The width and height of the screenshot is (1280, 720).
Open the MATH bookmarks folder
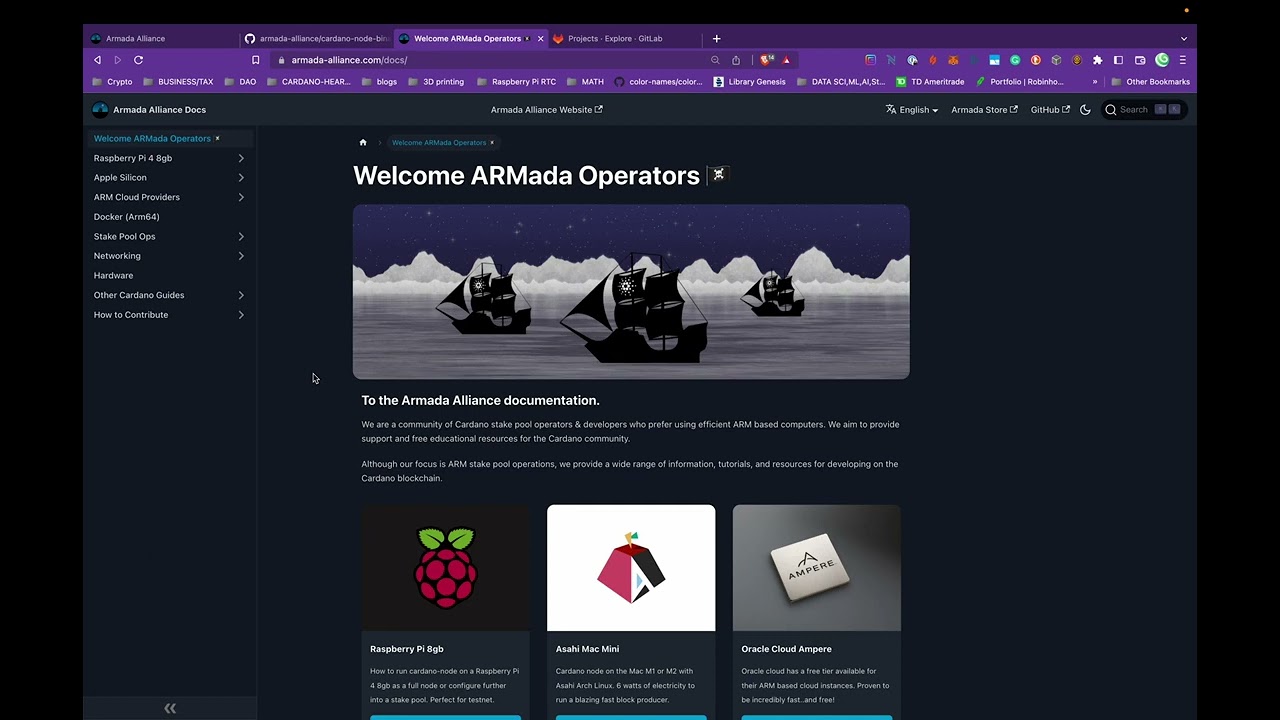tap(586, 82)
